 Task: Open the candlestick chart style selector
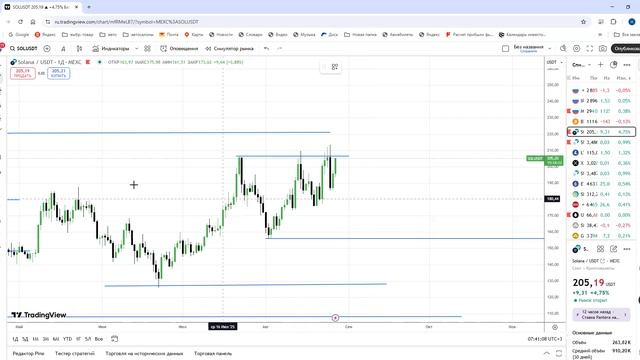point(79,49)
